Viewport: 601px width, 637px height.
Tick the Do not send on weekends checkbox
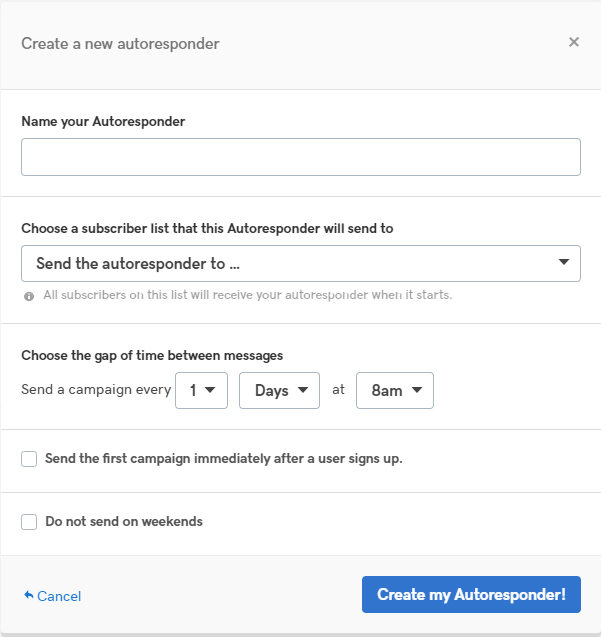tap(29, 521)
